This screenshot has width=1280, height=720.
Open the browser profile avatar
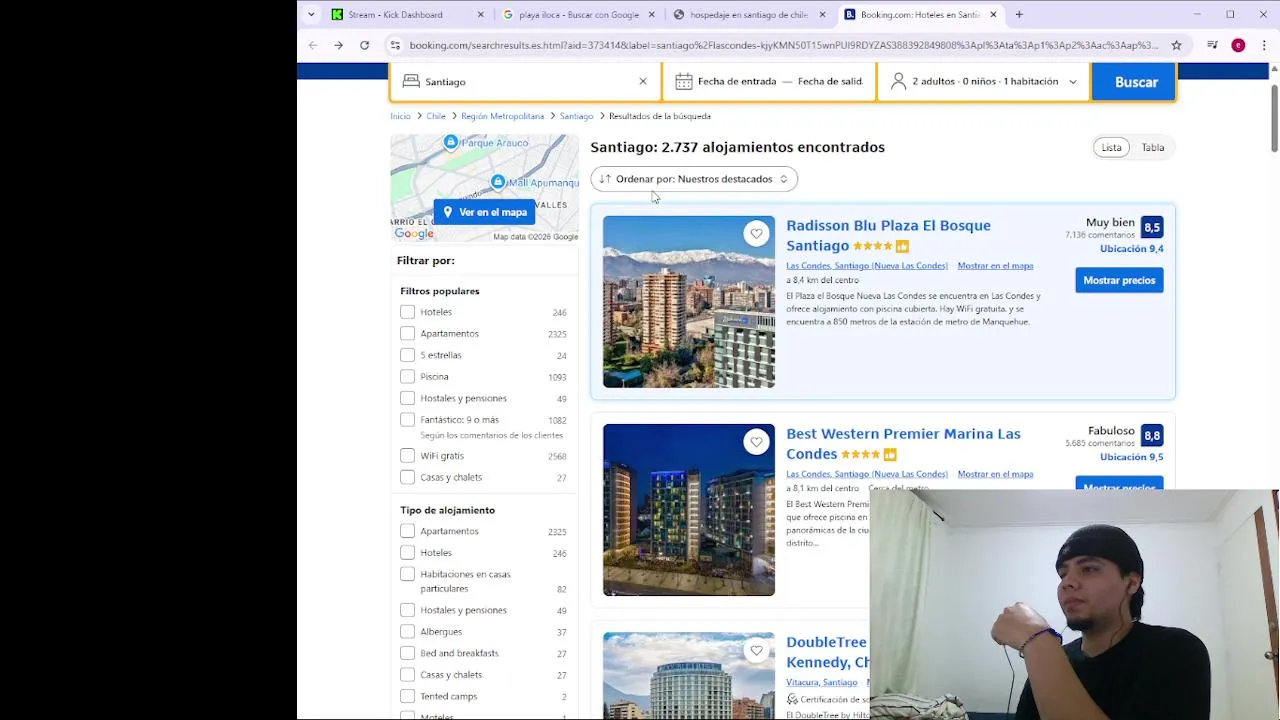(1238, 45)
